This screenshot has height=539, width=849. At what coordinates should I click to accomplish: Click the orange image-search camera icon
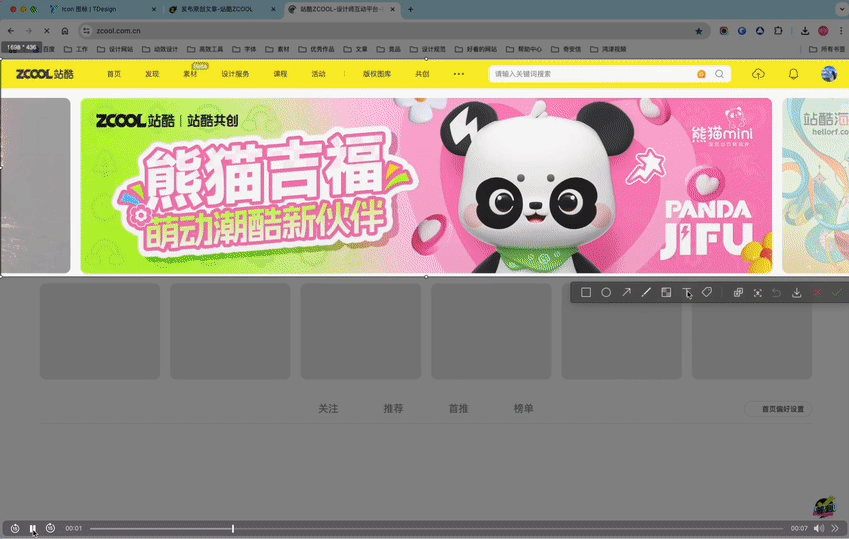[701, 74]
